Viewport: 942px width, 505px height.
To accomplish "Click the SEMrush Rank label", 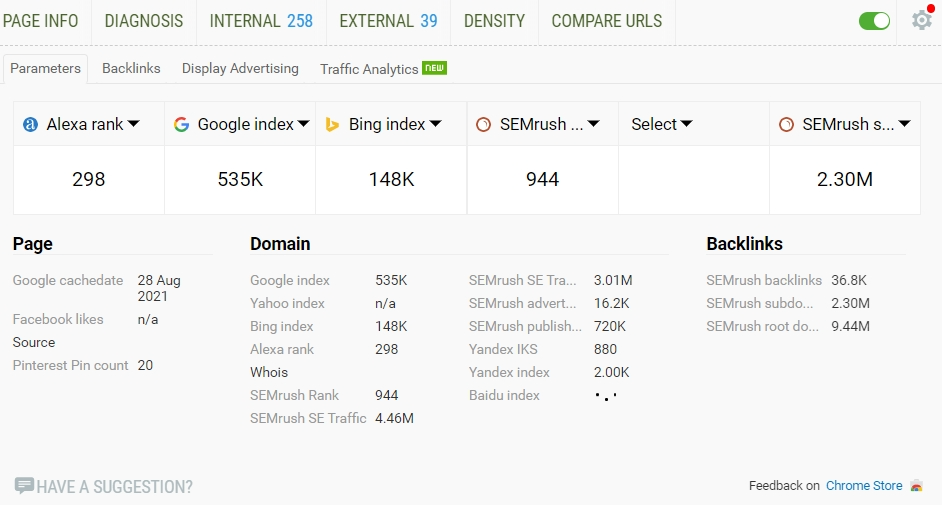I will (x=294, y=395).
